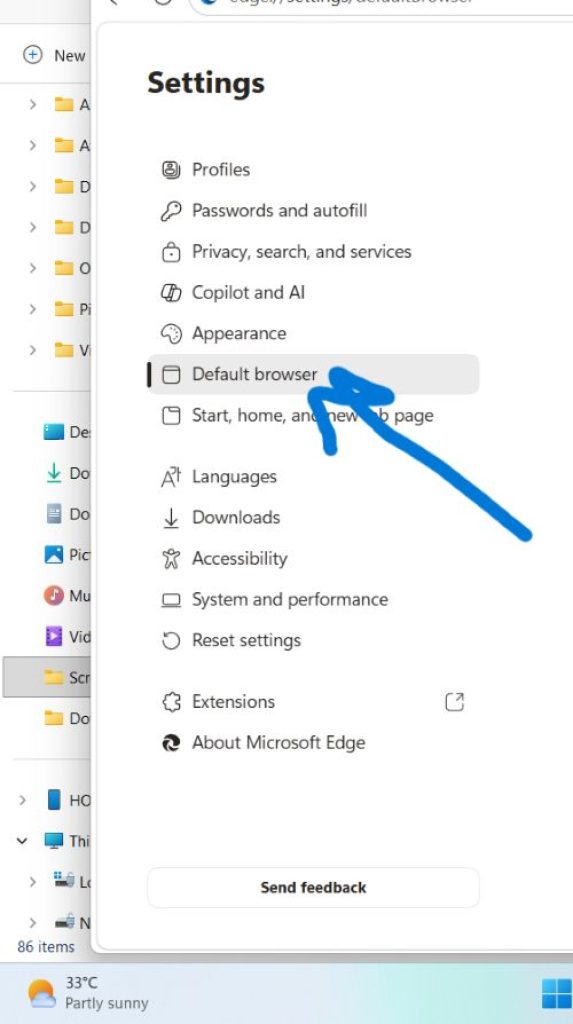Expand the V folder in File Explorer tree
573x1024 pixels.
[x=32, y=350]
